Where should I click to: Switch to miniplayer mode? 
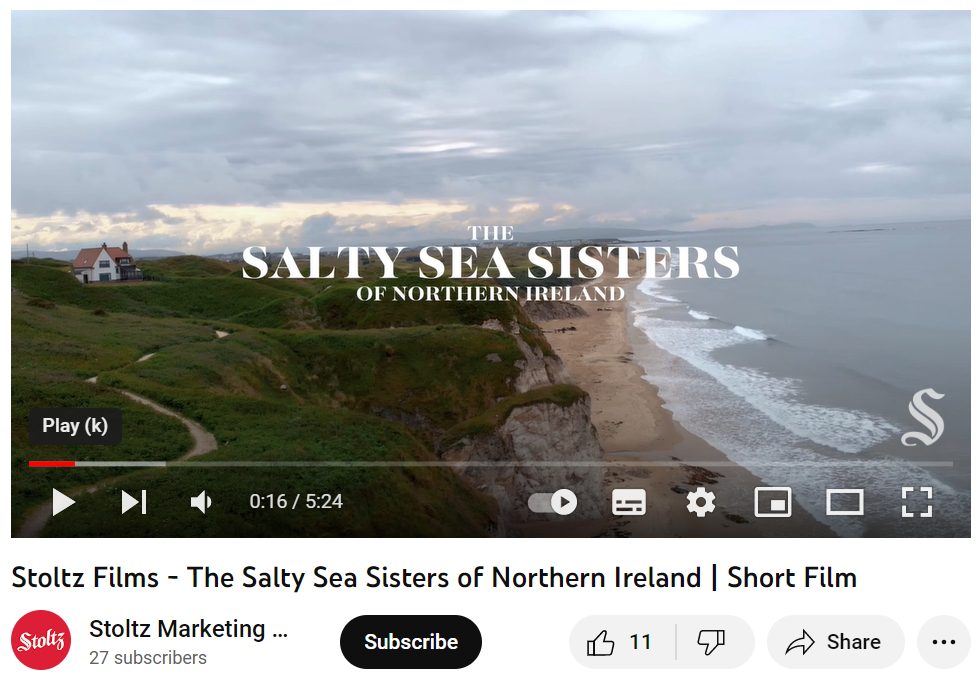(773, 502)
